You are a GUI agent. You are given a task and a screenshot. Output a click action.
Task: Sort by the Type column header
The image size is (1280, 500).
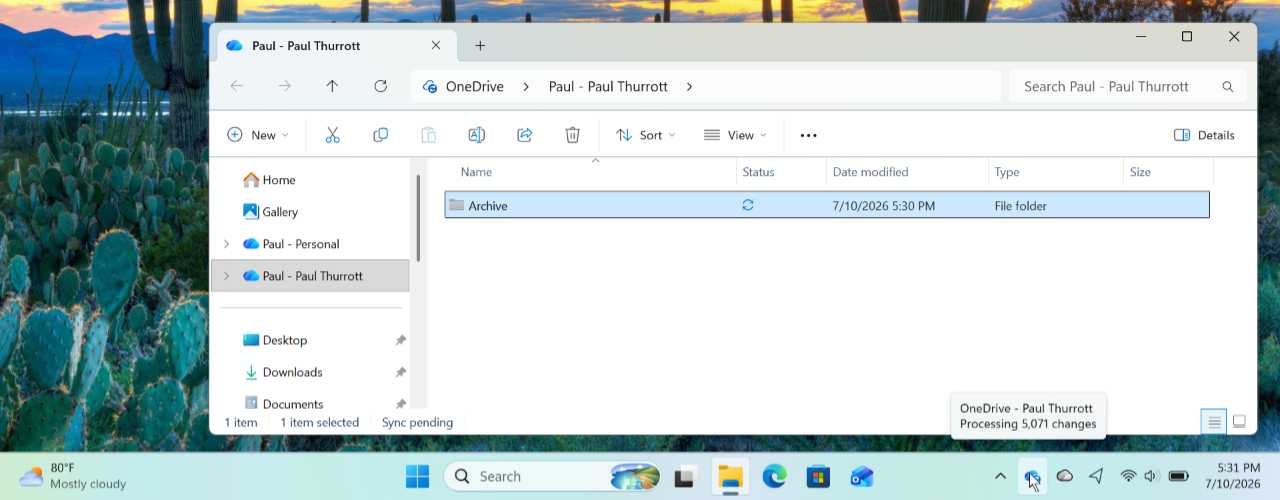(1056, 172)
